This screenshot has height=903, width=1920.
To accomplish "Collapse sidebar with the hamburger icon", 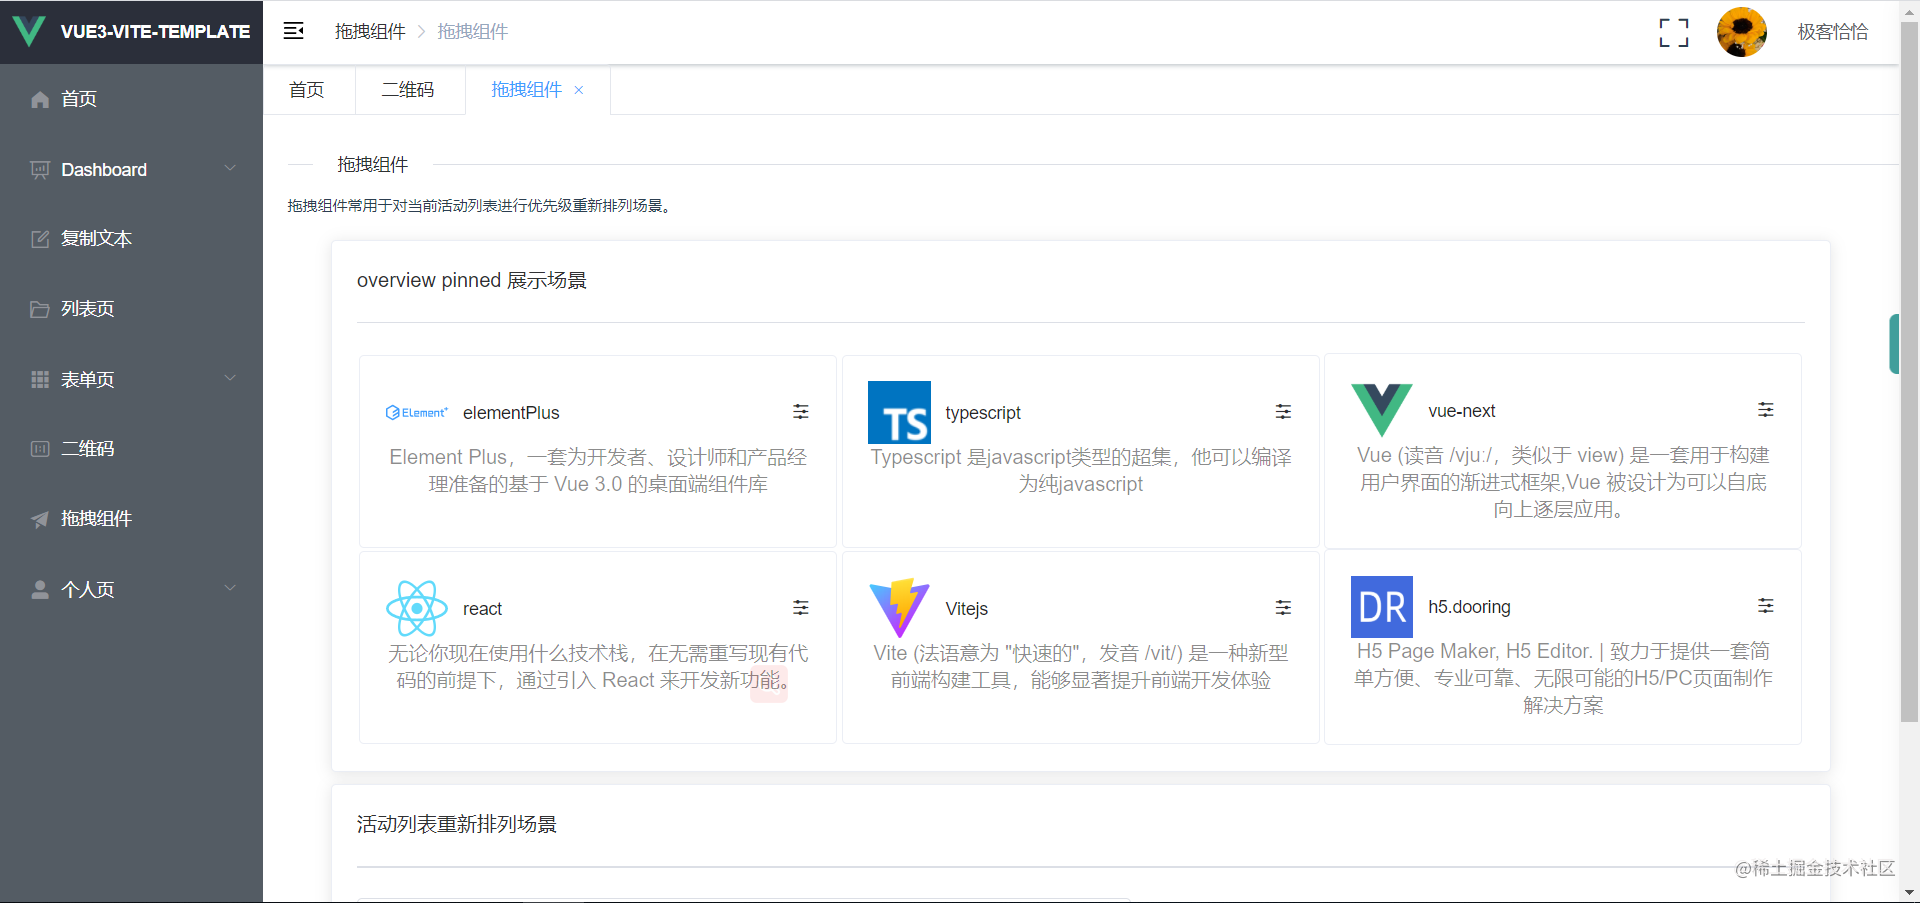I will 293,31.
